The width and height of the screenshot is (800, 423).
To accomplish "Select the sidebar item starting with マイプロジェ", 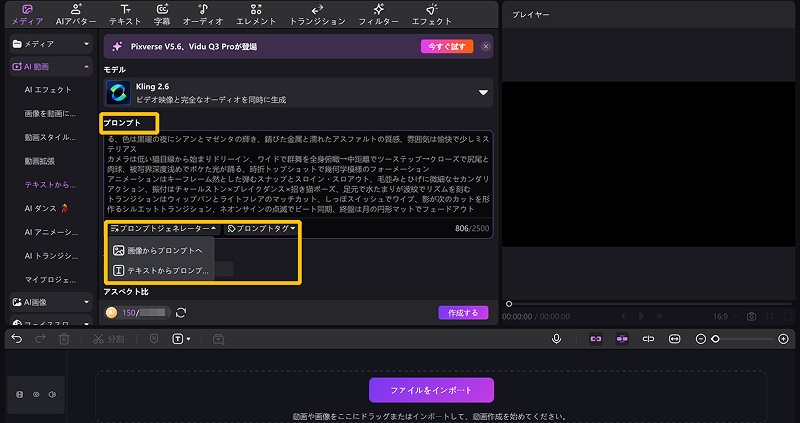I will coord(50,280).
